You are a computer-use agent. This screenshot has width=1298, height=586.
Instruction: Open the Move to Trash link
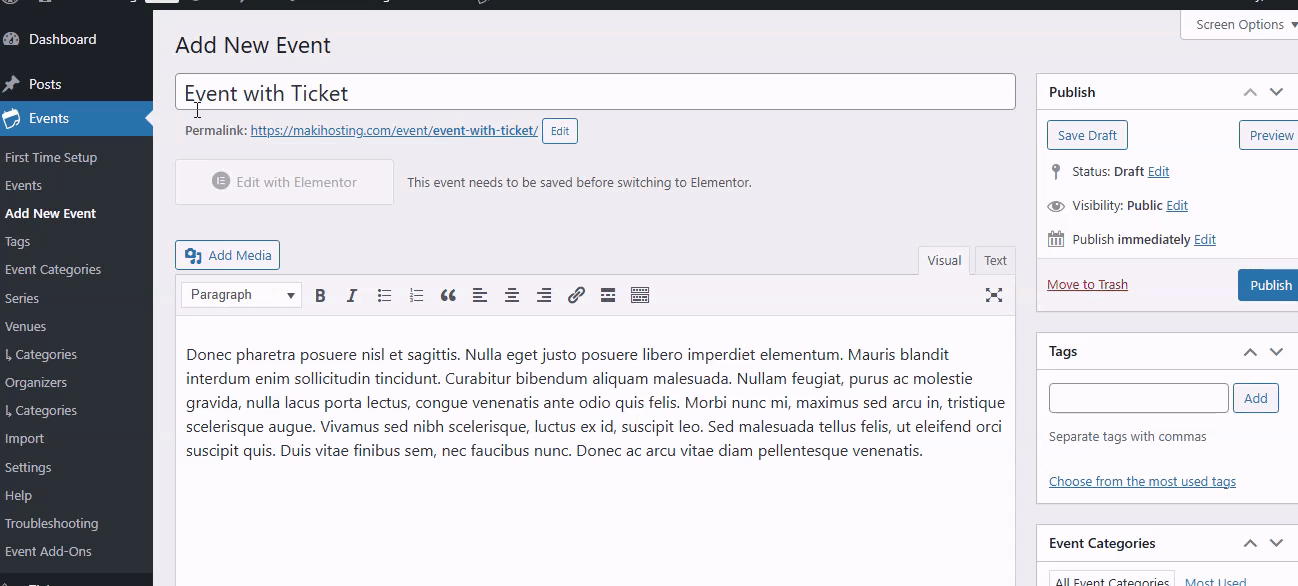1087,285
